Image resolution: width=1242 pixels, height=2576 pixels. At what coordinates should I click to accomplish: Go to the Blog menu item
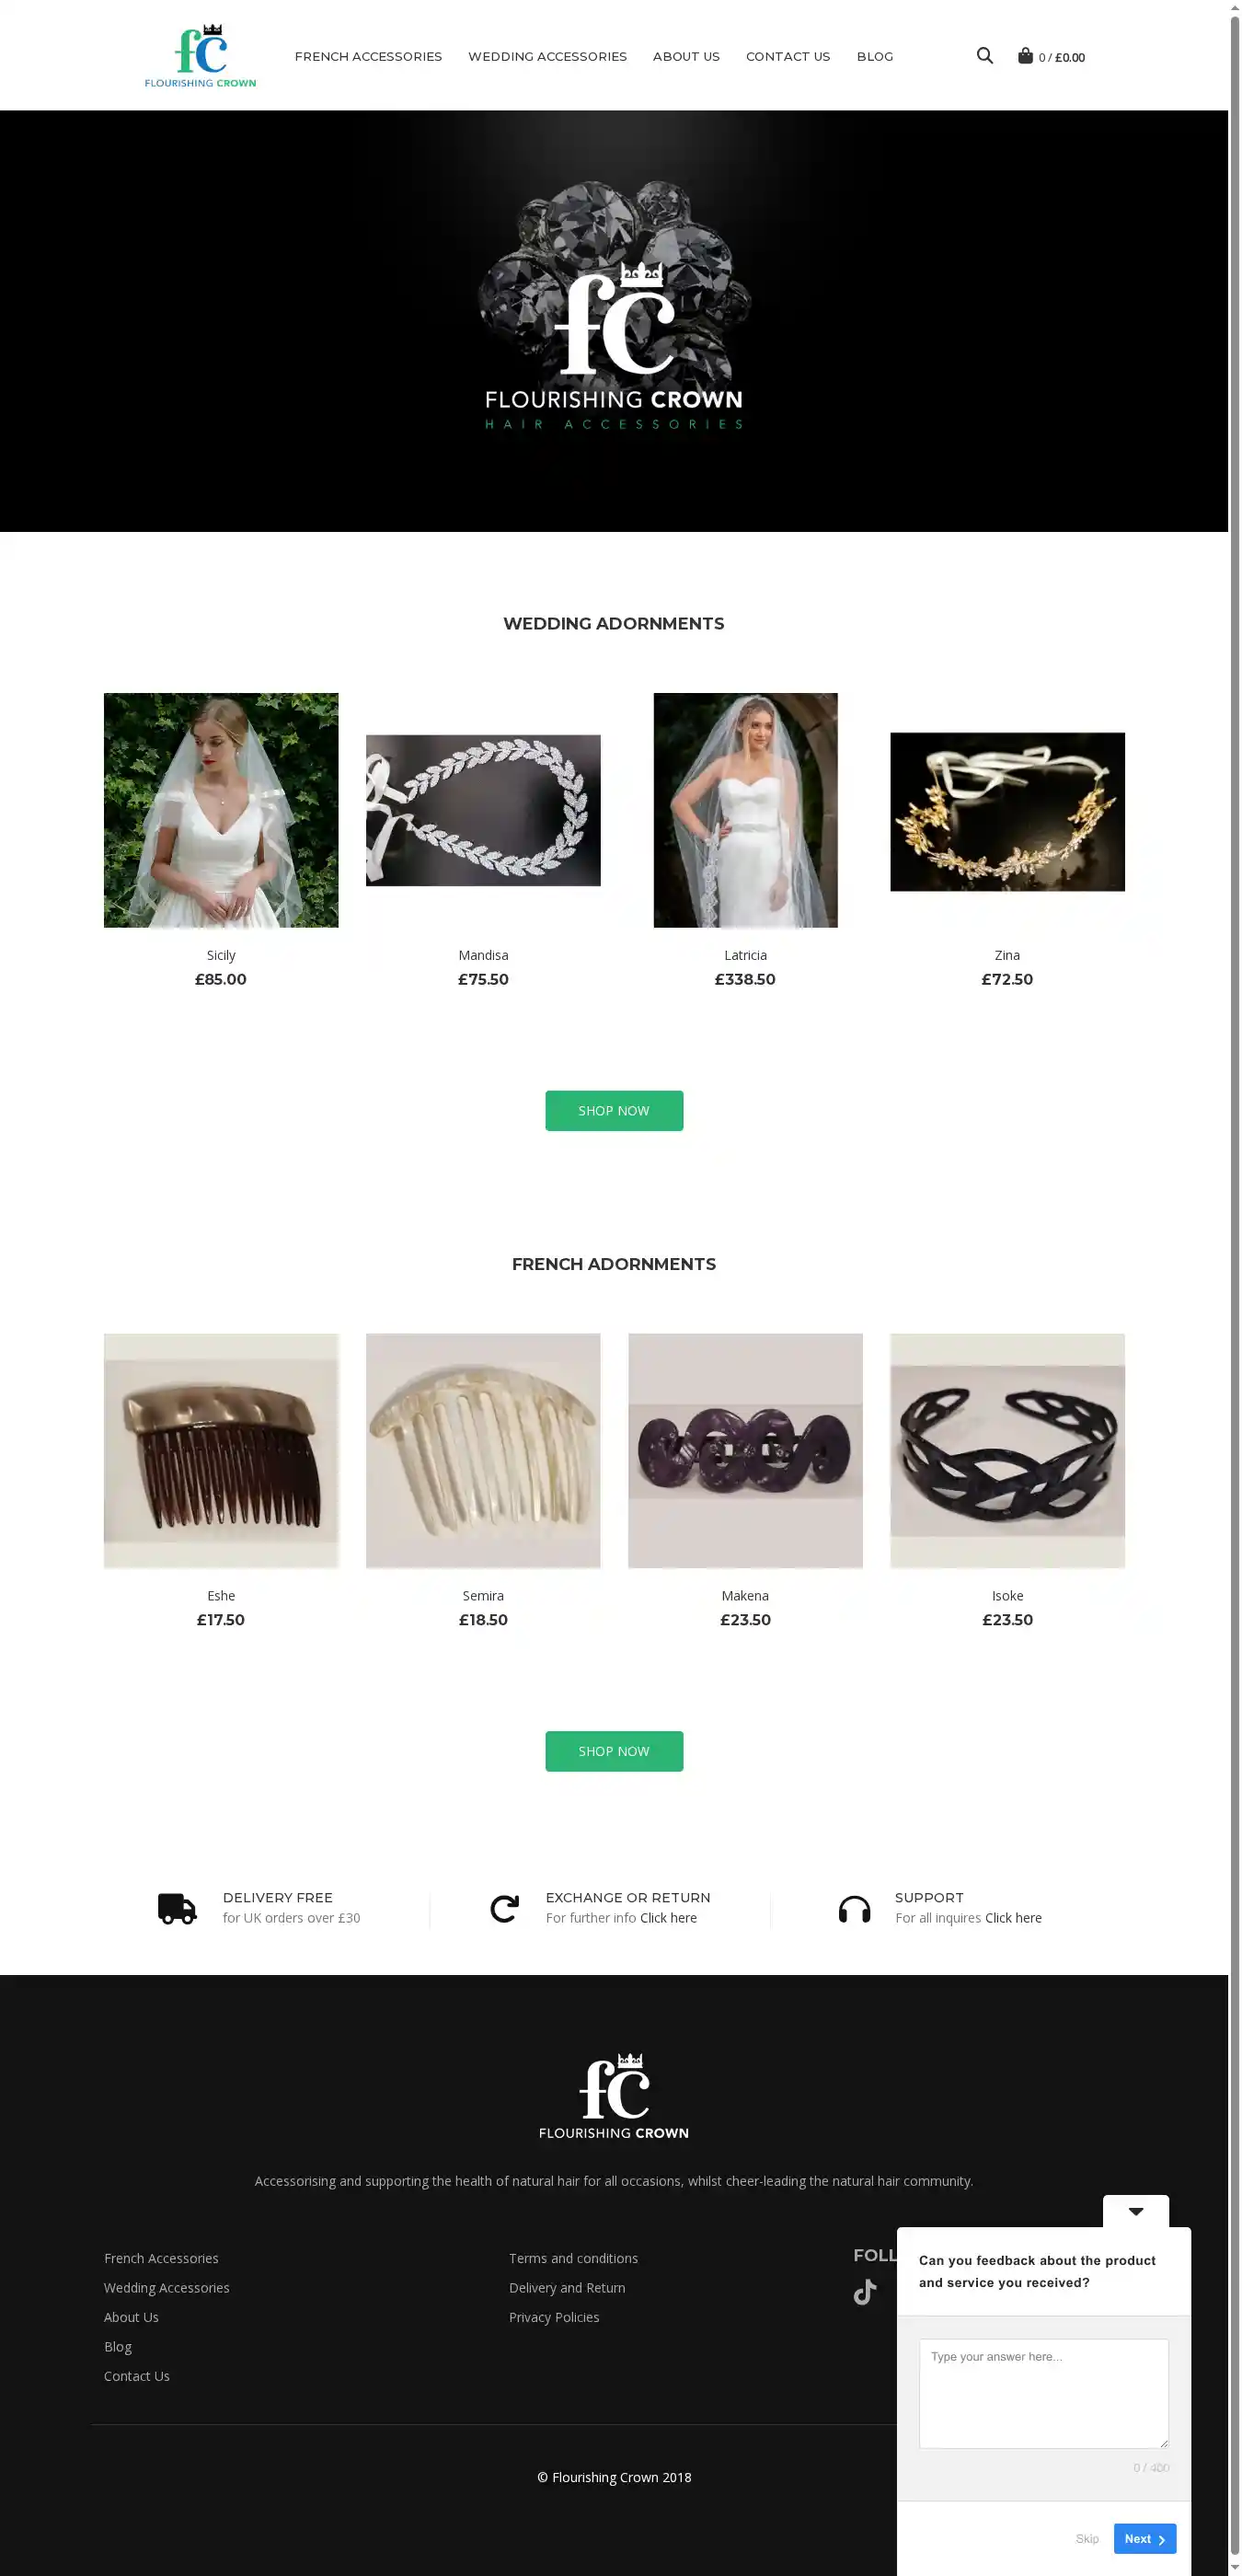874,56
